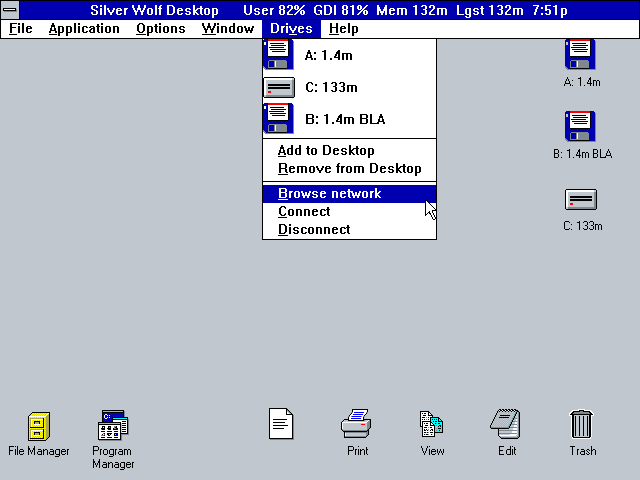The image size is (640, 480).
Task: Open the Program Manager icon
Action: point(112,427)
